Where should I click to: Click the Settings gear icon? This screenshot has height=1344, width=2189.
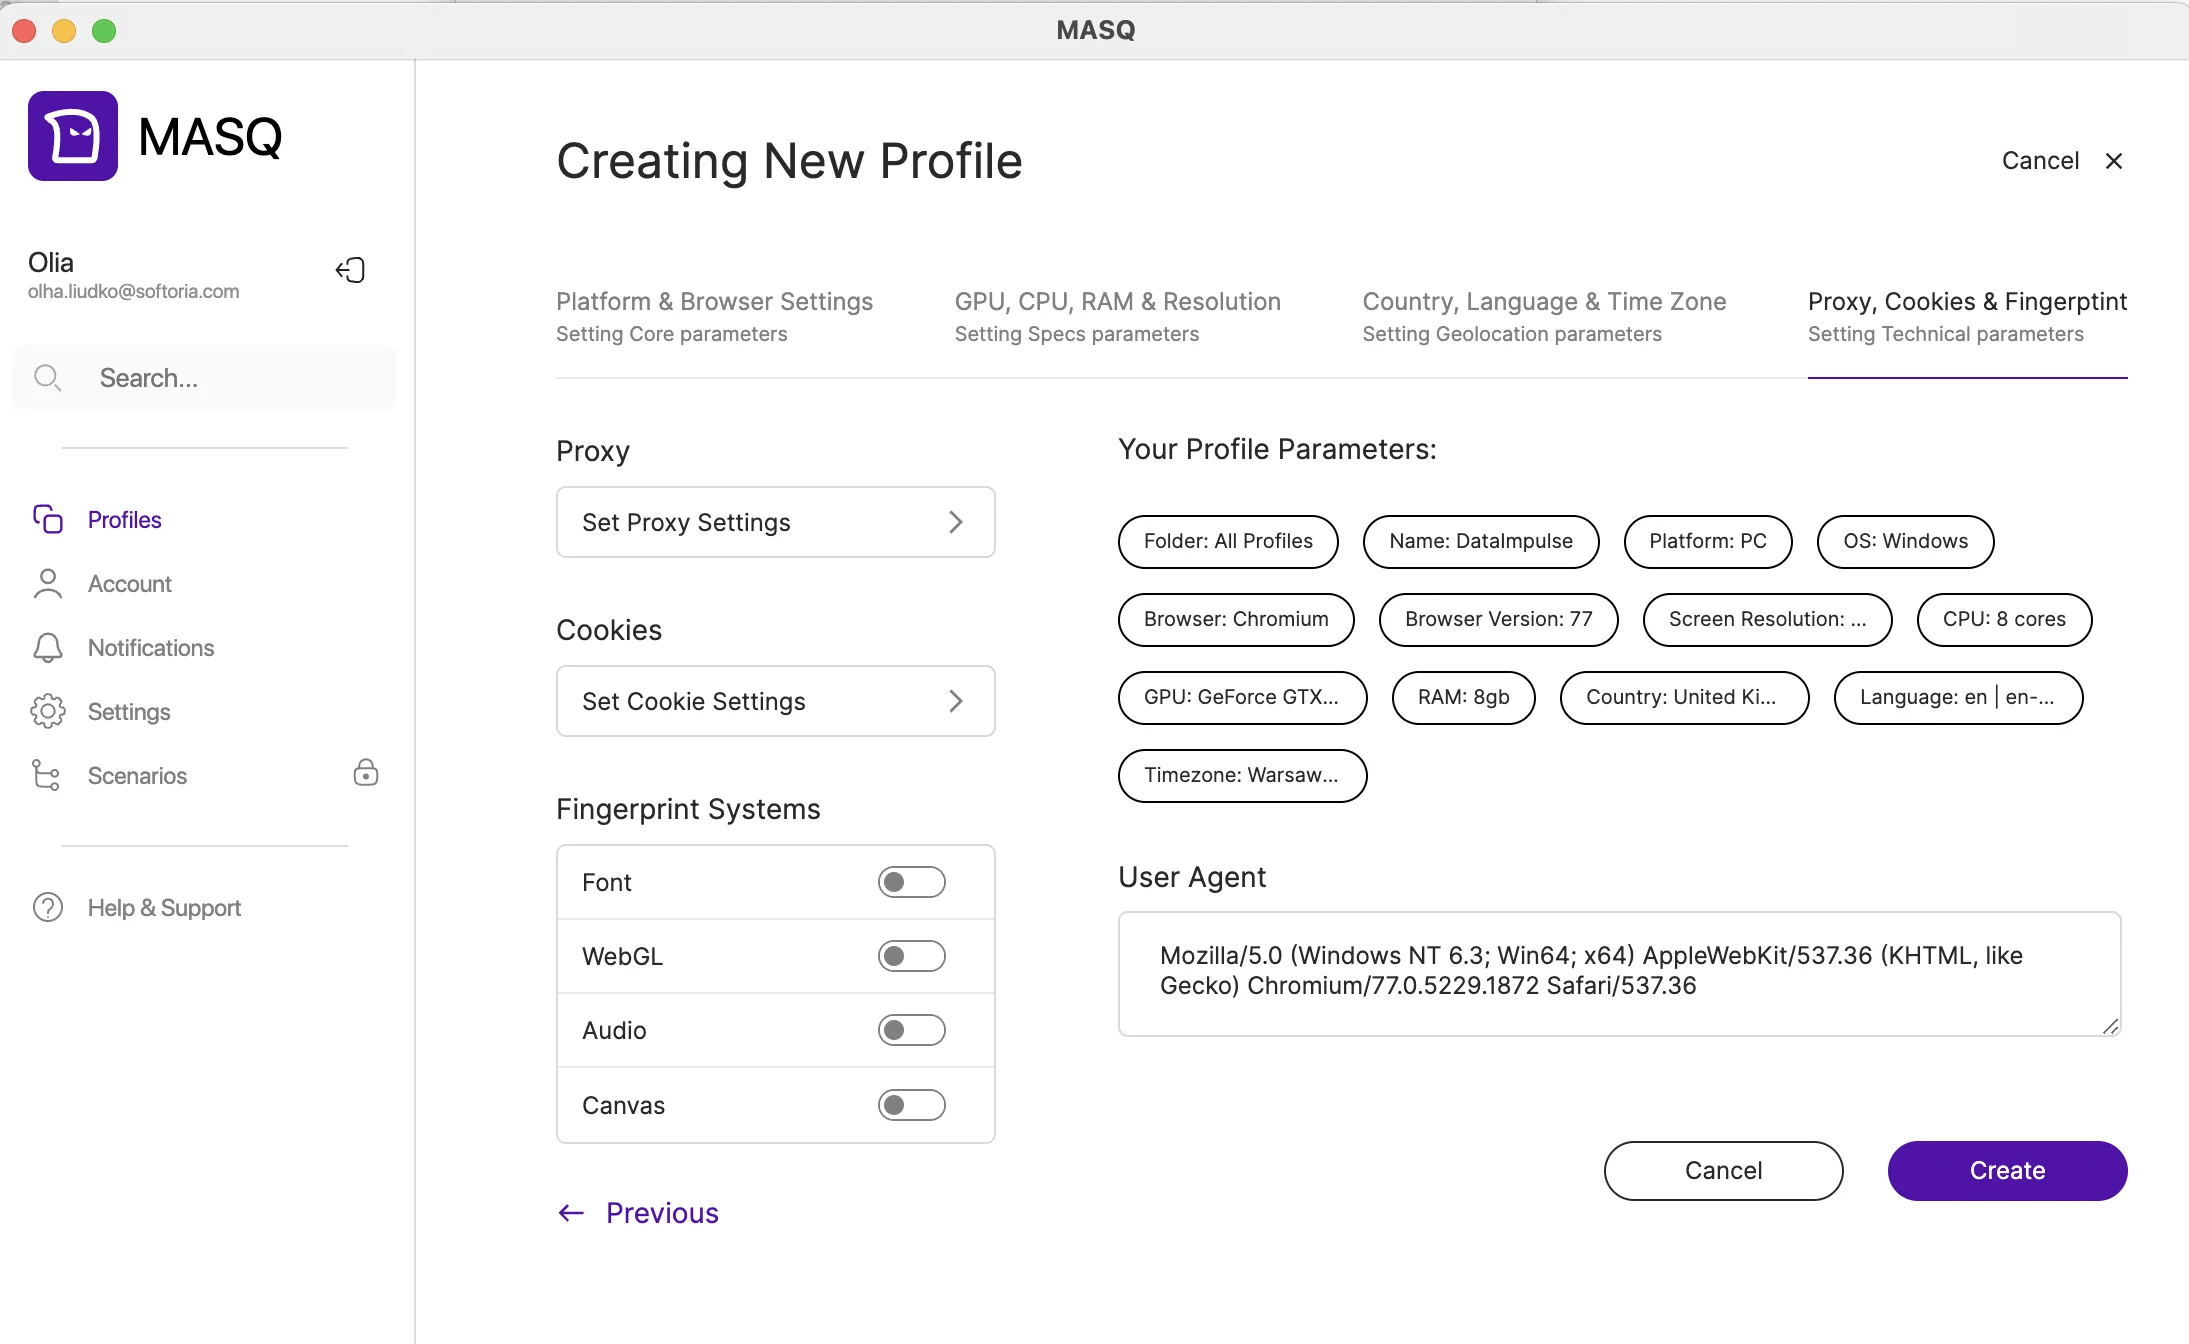47,711
